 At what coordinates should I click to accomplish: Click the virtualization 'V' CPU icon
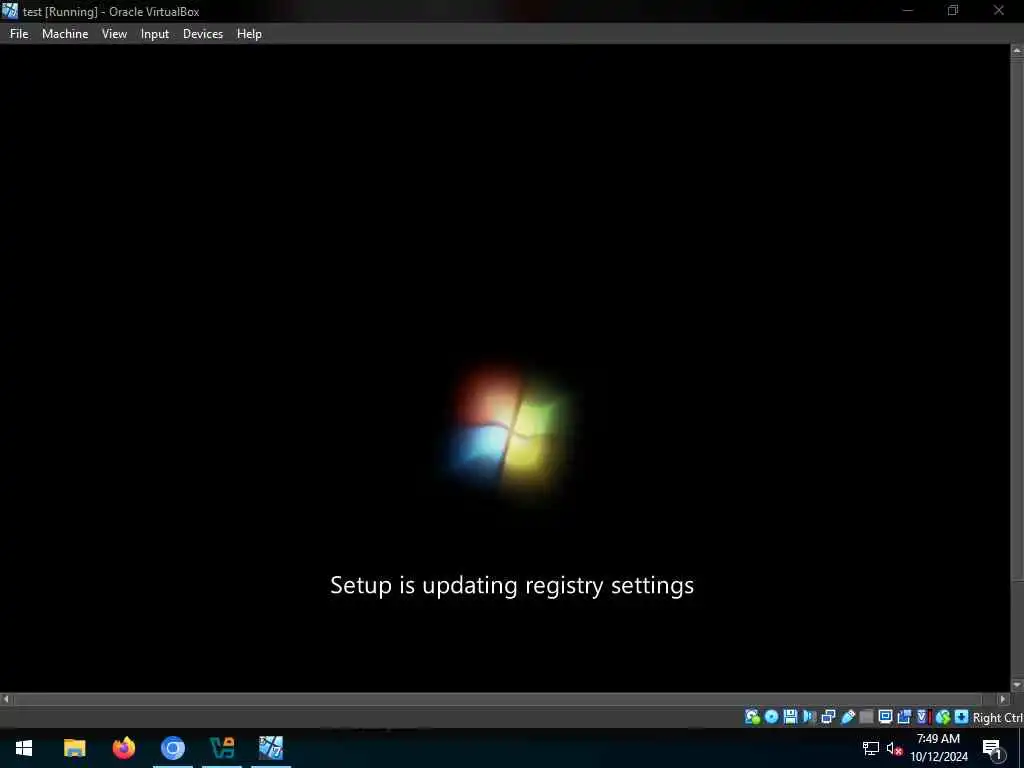click(x=922, y=717)
